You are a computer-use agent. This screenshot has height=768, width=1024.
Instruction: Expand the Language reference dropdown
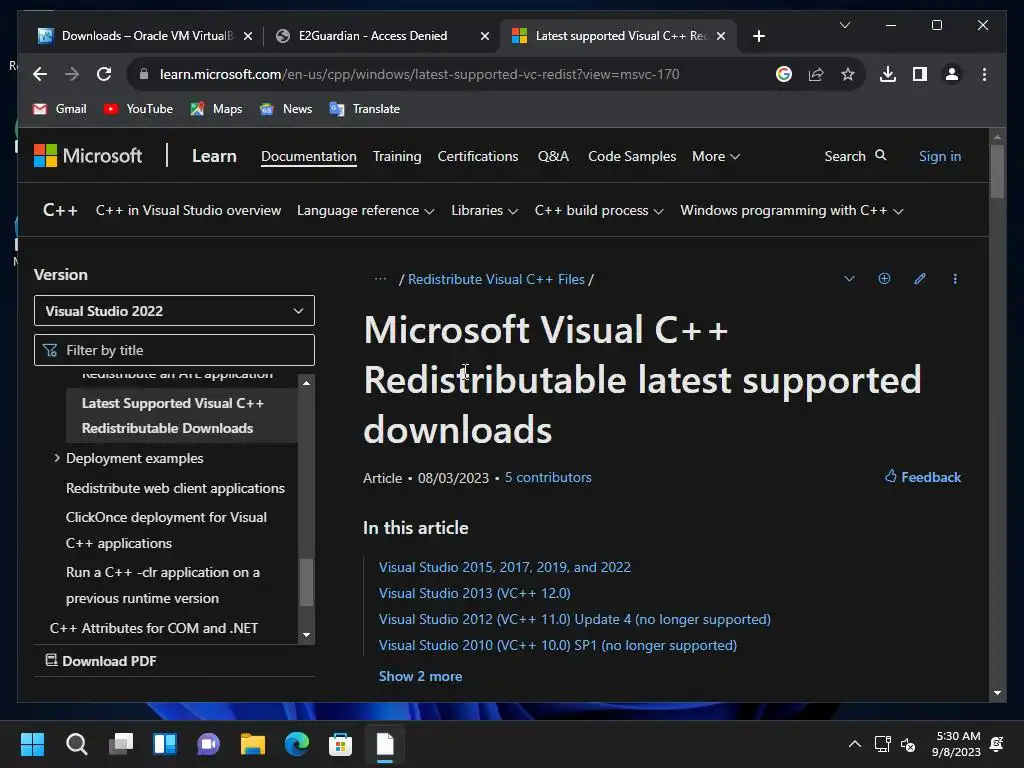point(365,210)
